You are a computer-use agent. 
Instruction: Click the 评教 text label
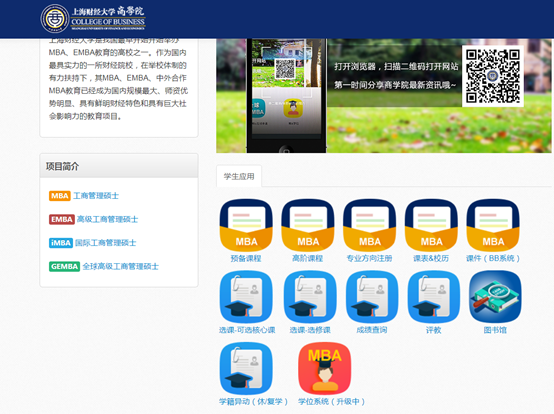click(434, 330)
